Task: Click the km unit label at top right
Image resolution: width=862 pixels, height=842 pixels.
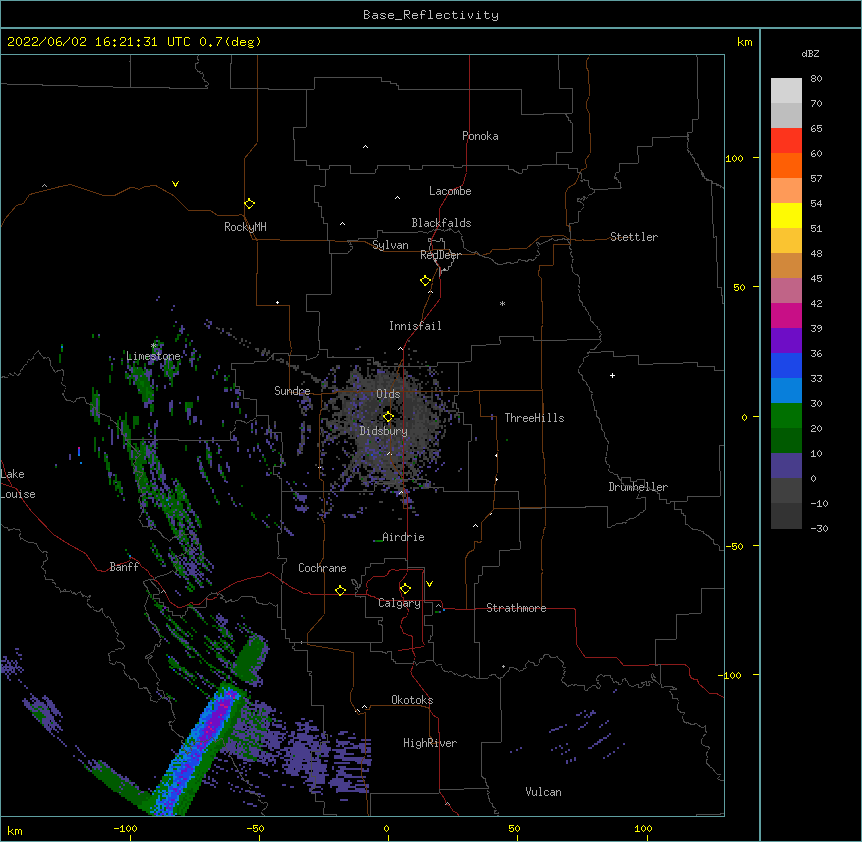Action: pyautogui.click(x=744, y=42)
